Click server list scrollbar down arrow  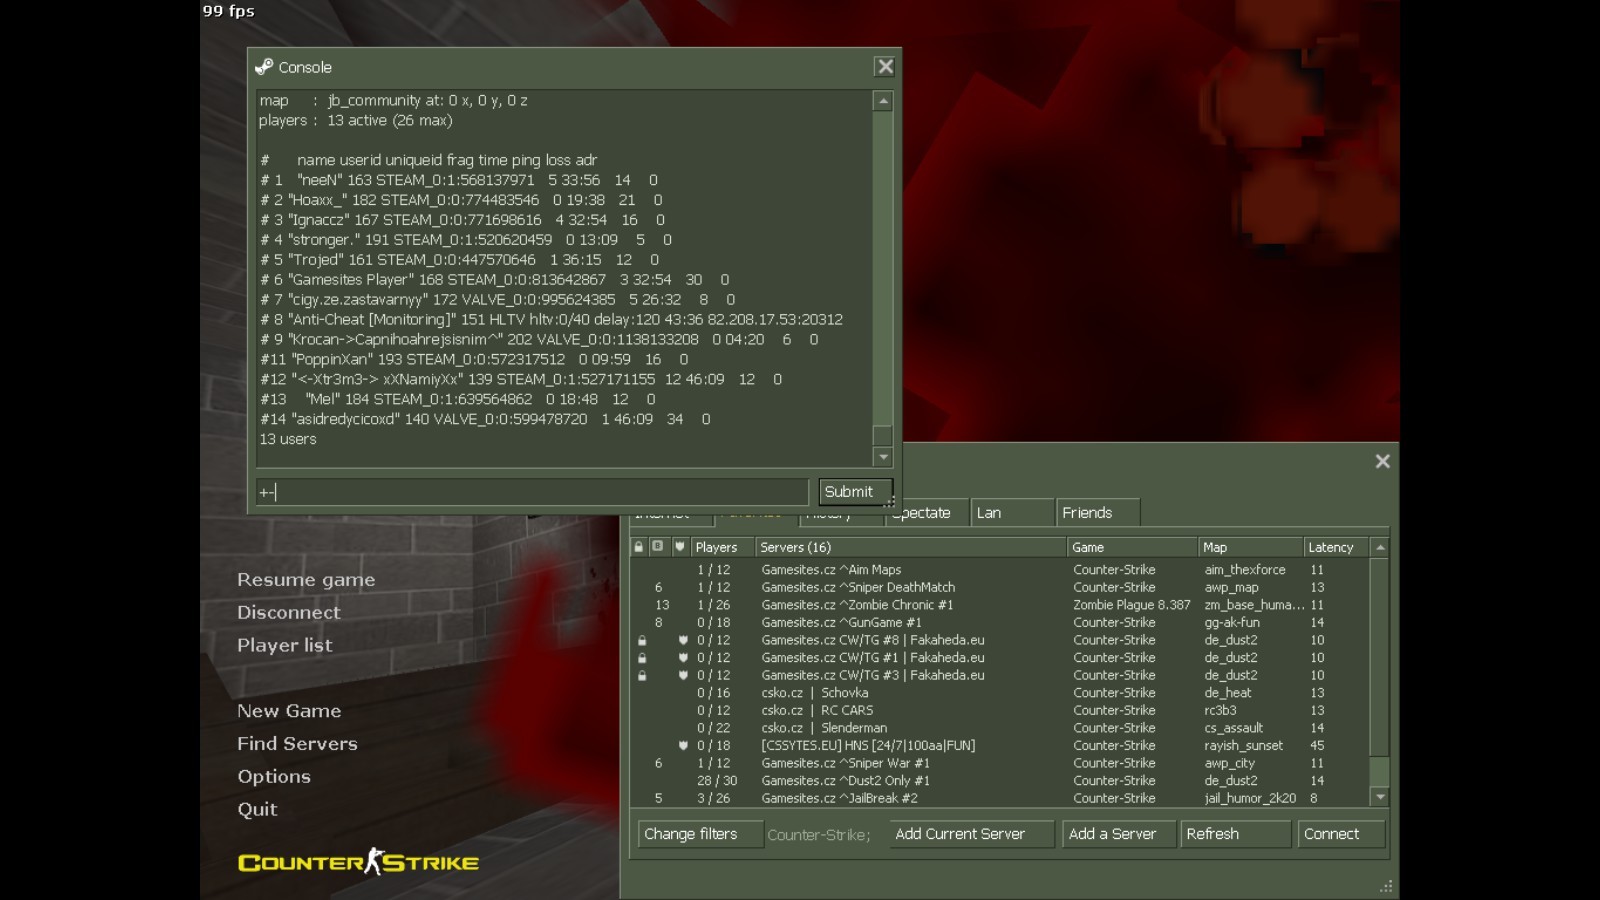coord(1380,798)
